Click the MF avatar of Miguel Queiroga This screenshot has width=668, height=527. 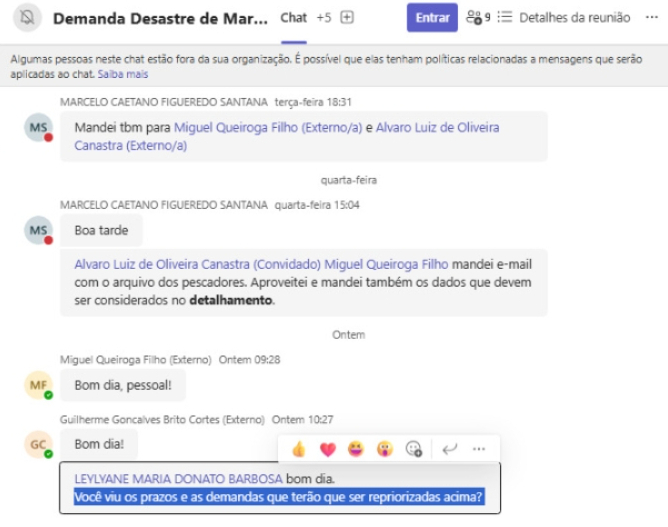[38, 385]
